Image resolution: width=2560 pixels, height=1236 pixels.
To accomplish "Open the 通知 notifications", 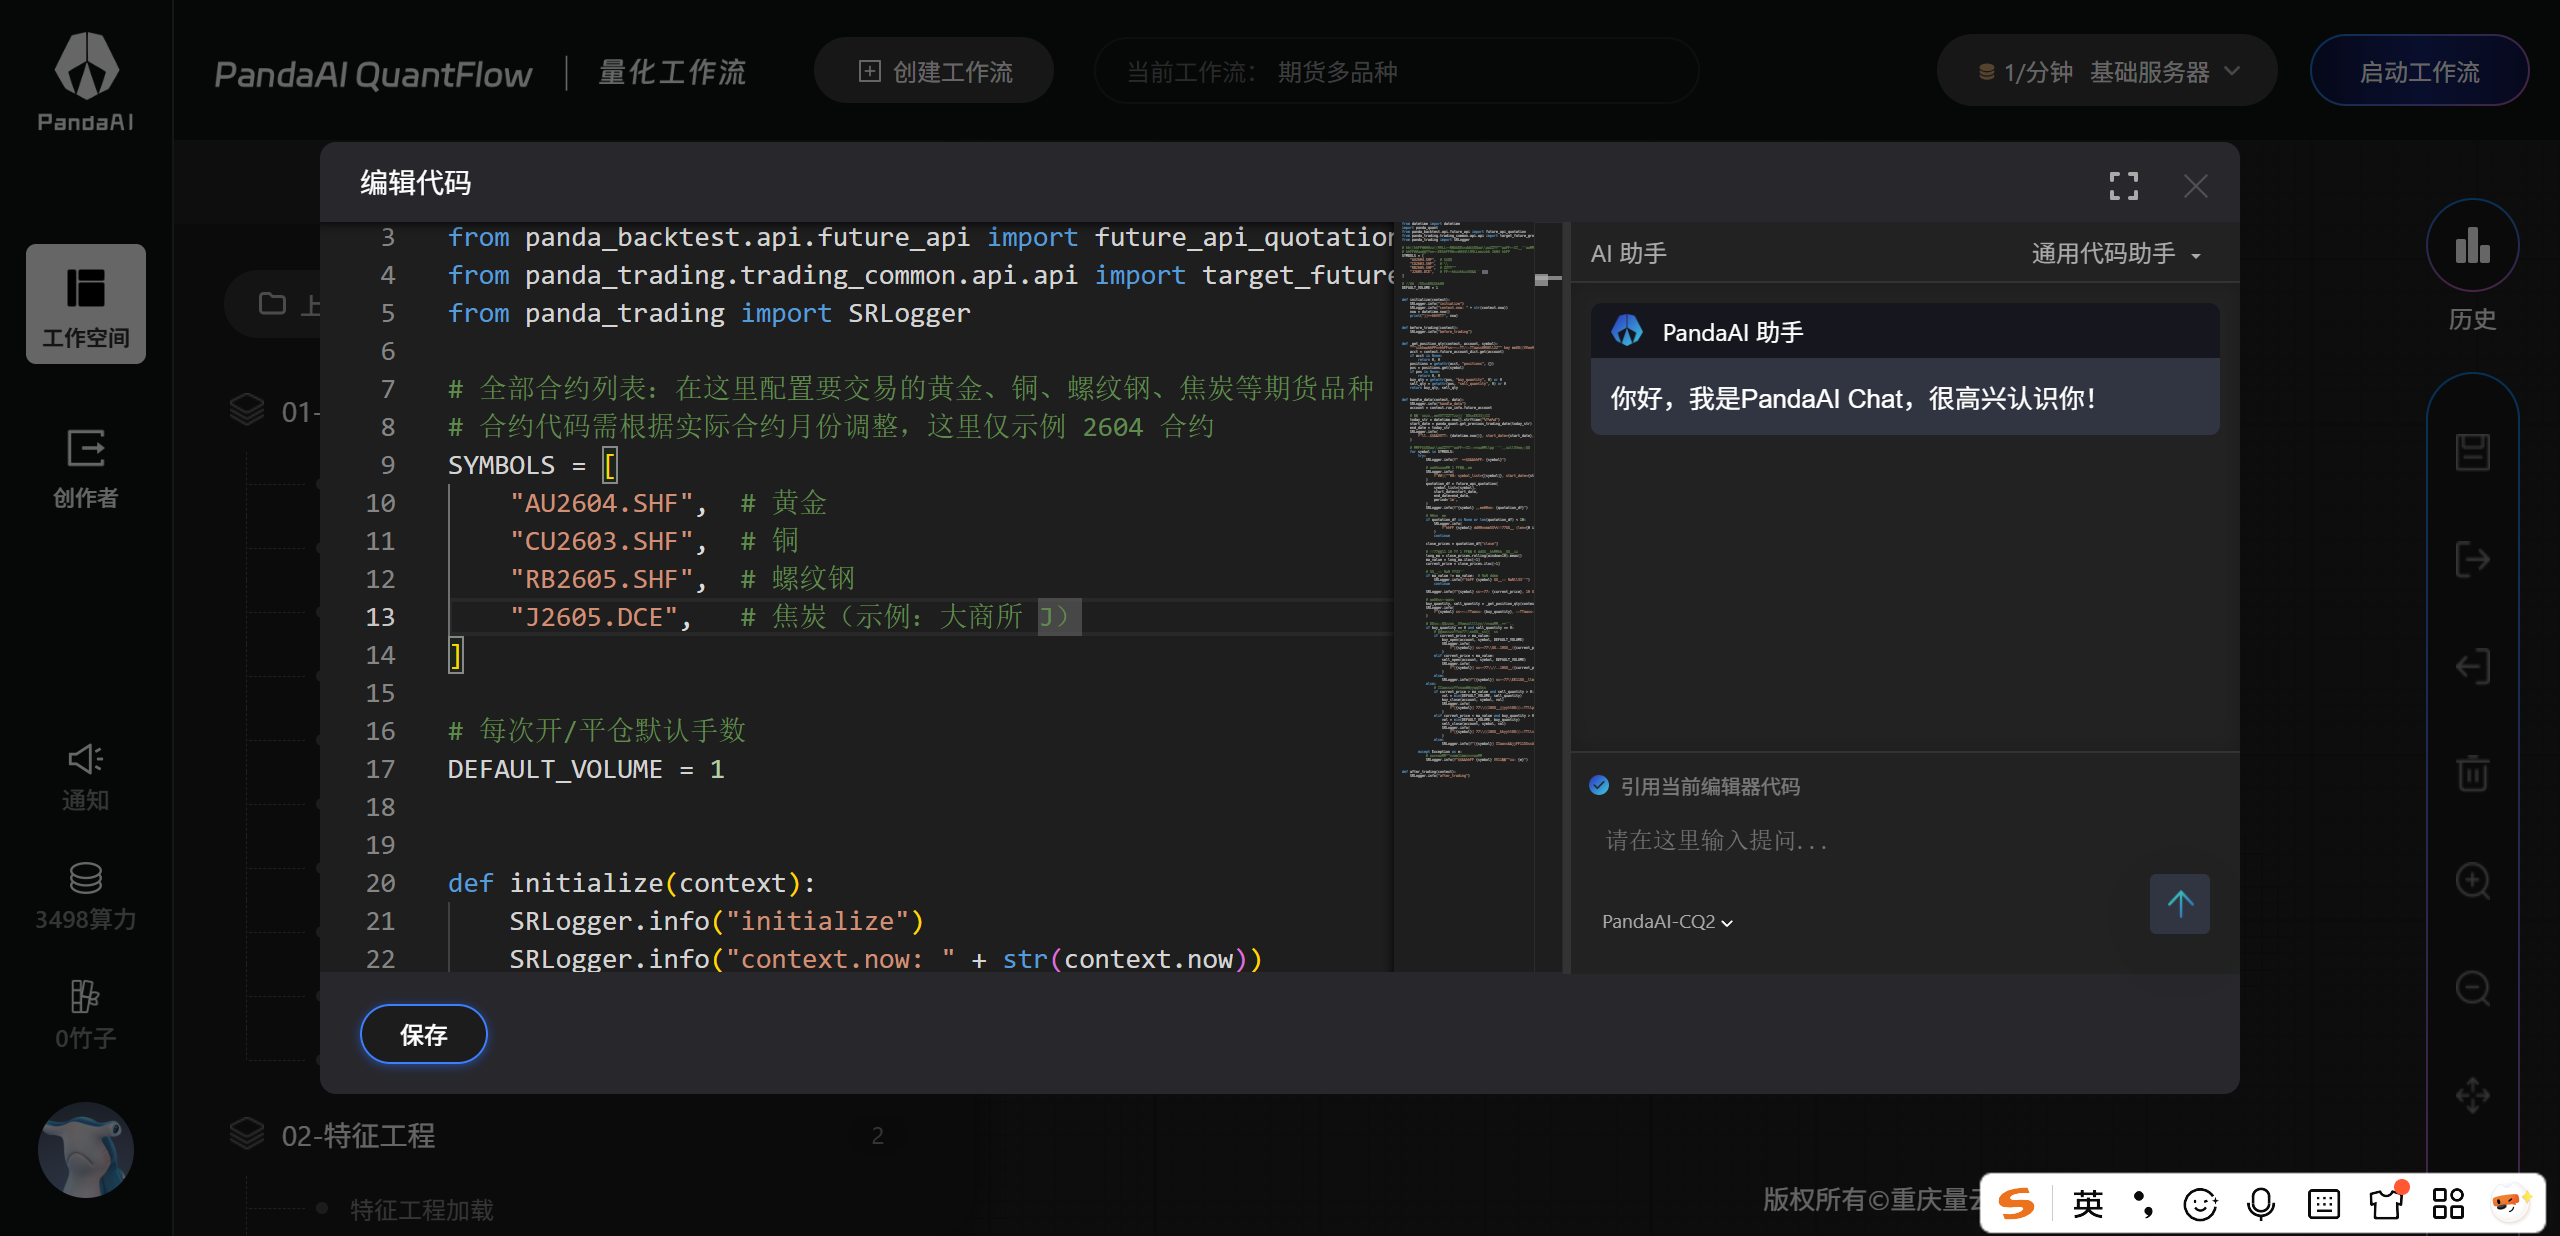I will [86, 778].
